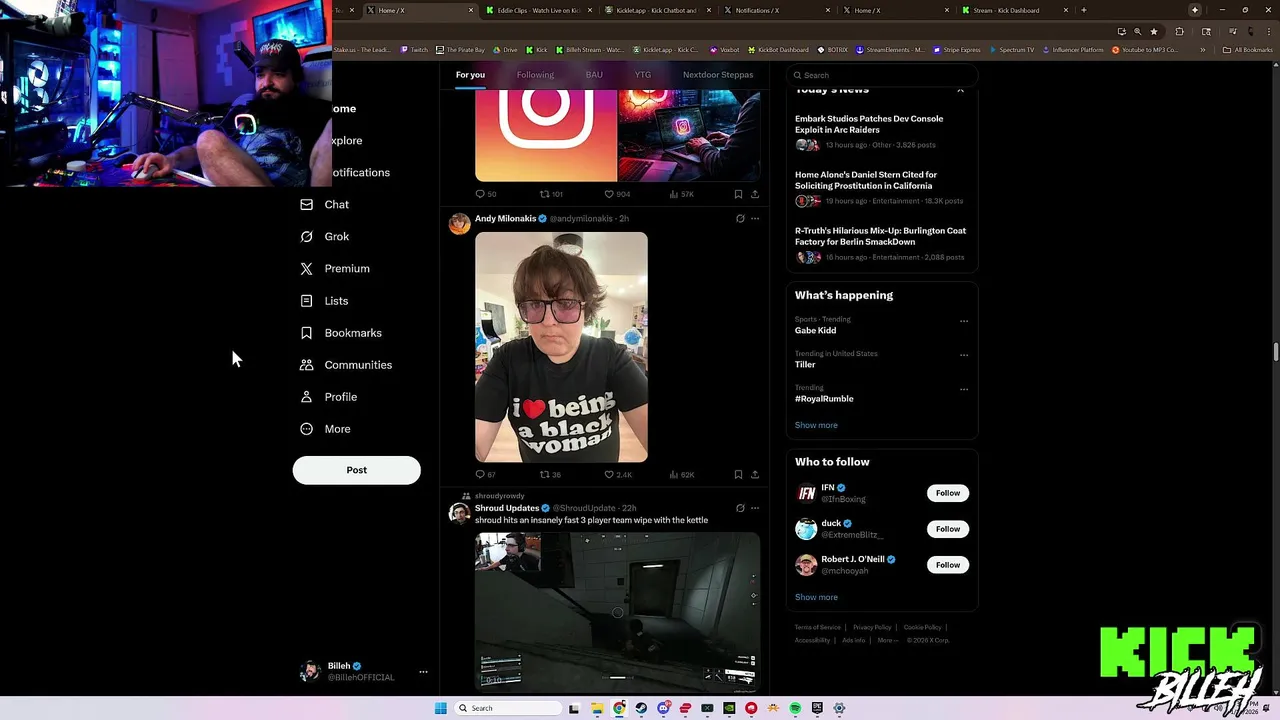Click Grok icon on Andy Milonakis post
Image resolution: width=1280 pixels, height=720 pixels.
740,218
